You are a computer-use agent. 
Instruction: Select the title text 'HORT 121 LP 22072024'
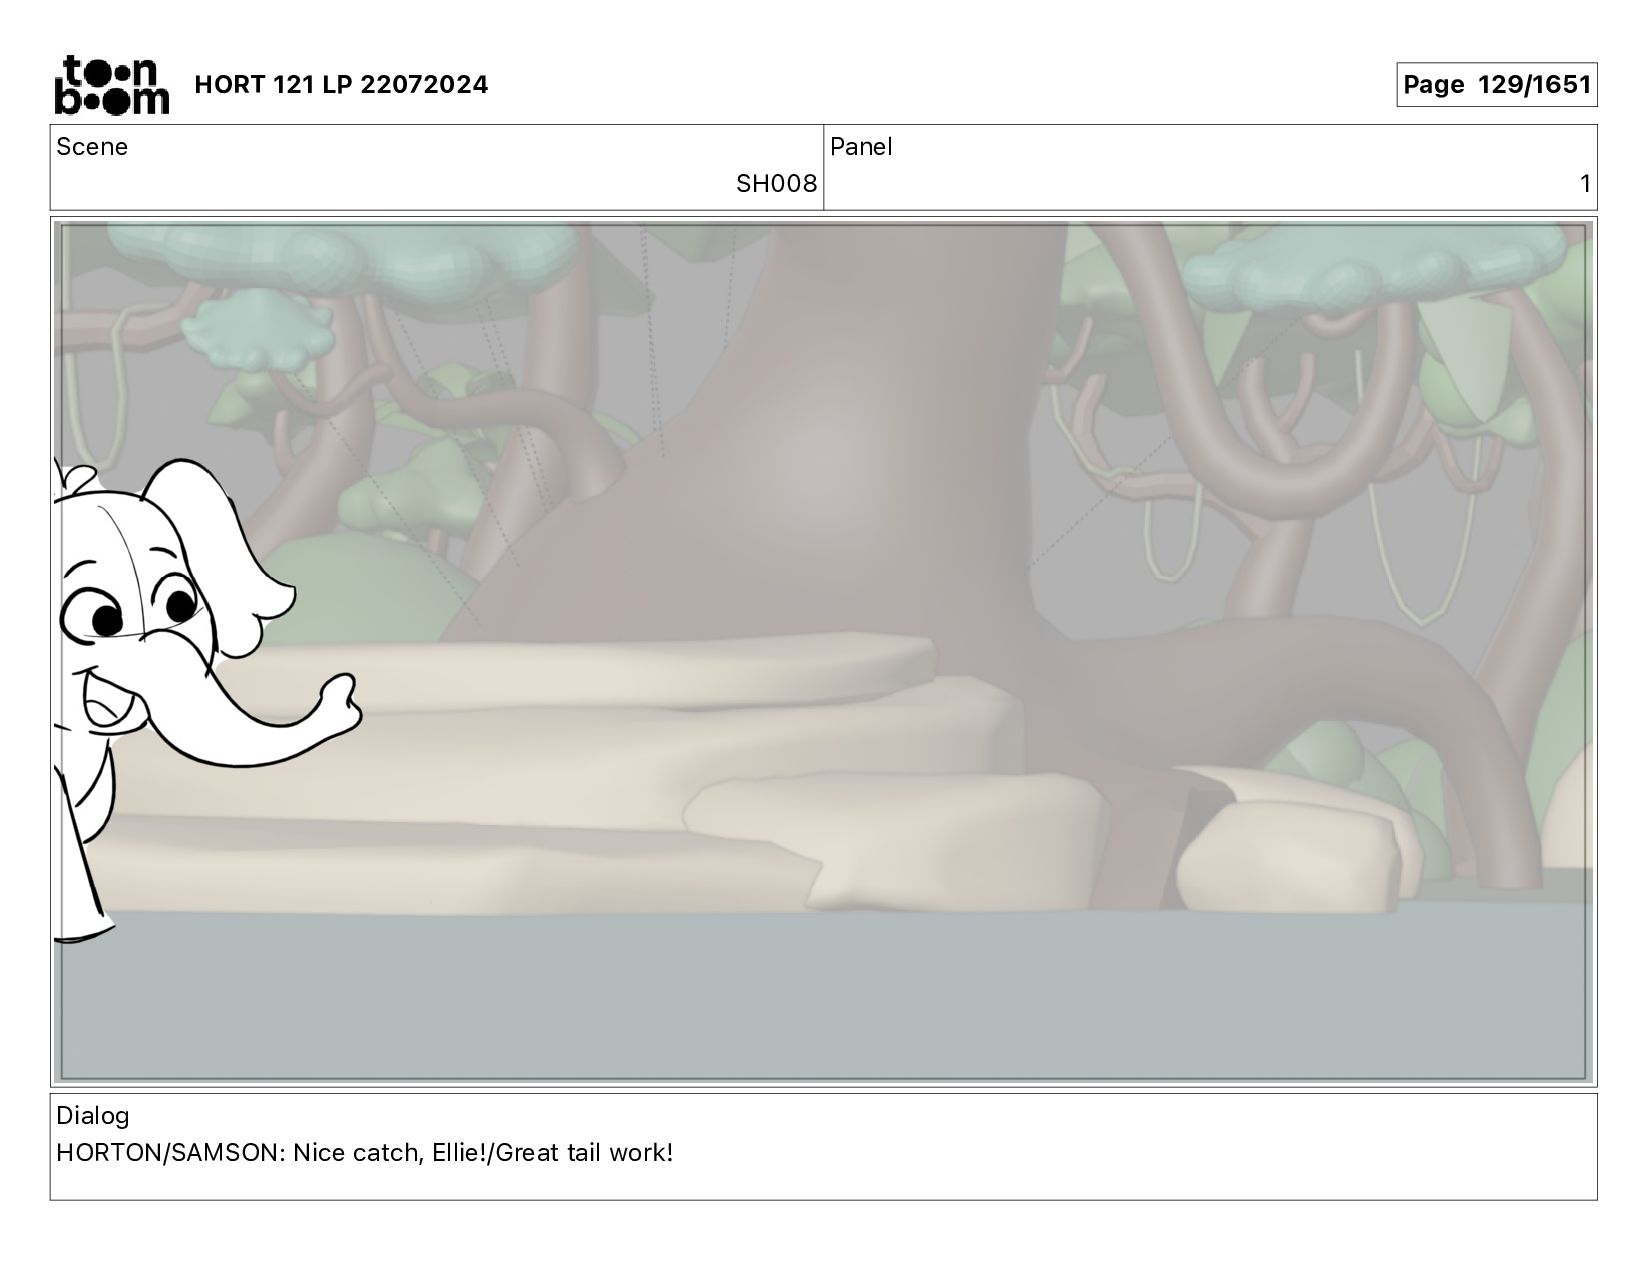pos(341,85)
